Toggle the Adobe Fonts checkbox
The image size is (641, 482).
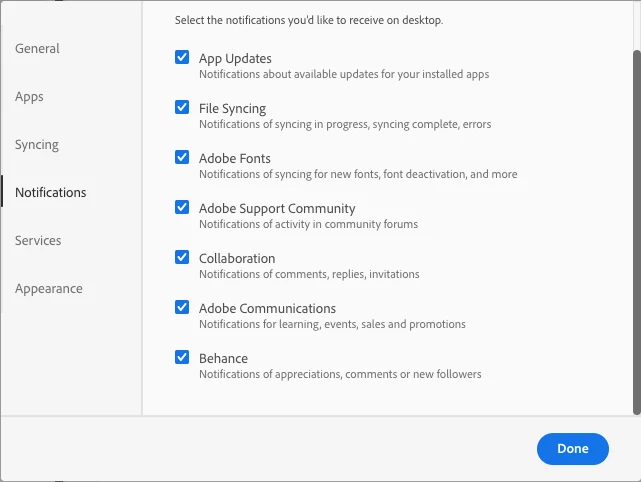click(x=182, y=157)
